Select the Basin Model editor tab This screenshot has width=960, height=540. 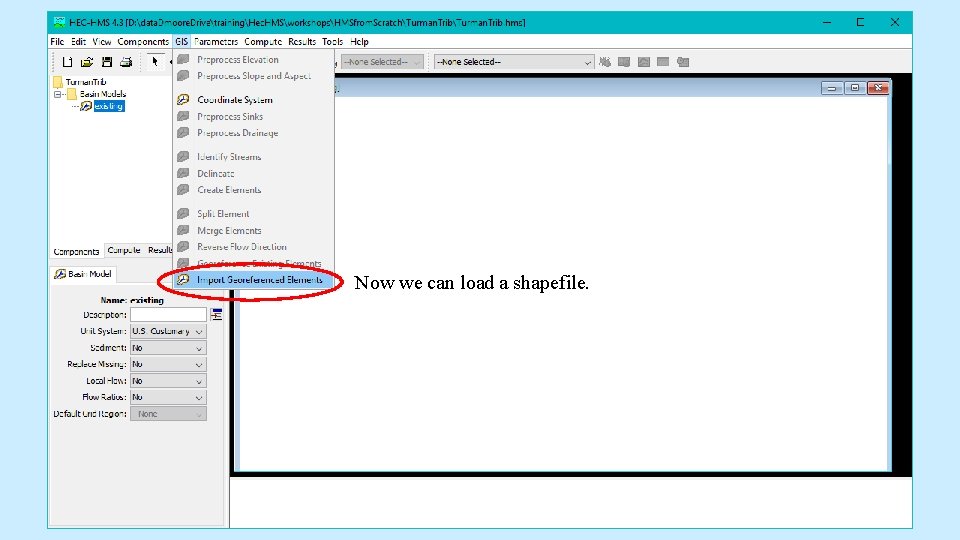pos(83,274)
